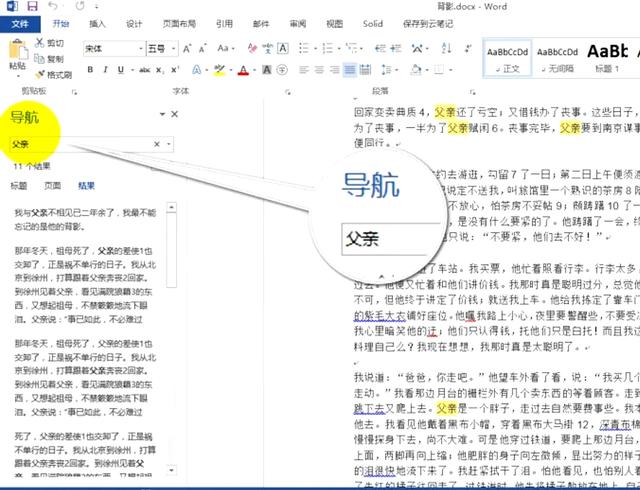Screen dimensions: 640x490
Task: Click results list scrollbar up arrow
Action: (172, 207)
